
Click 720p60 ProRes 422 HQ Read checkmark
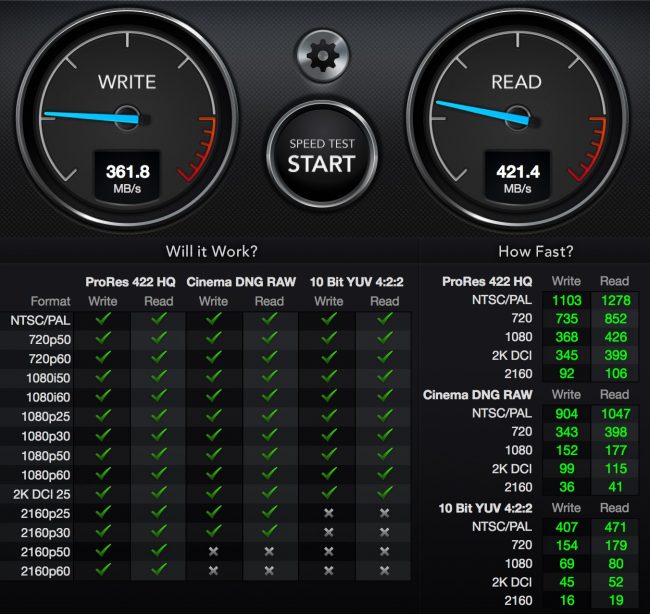tap(159, 357)
